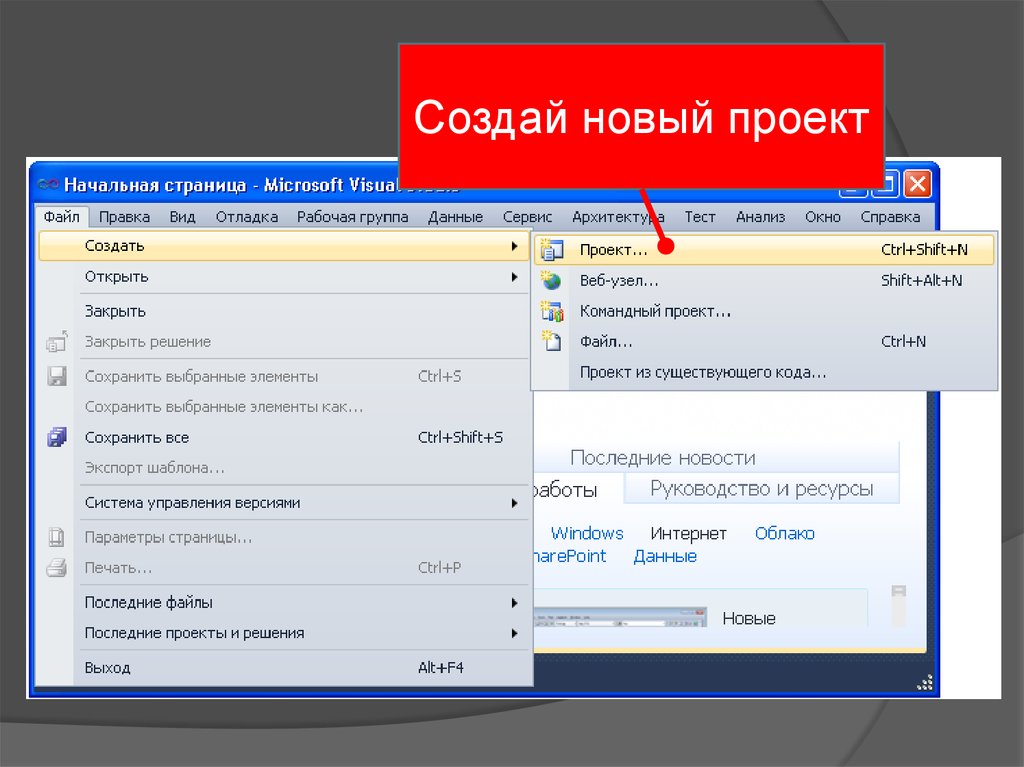Expand Система управления версиями submenu arrow
Screen dimensions: 1024x767
tap(514, 503)
